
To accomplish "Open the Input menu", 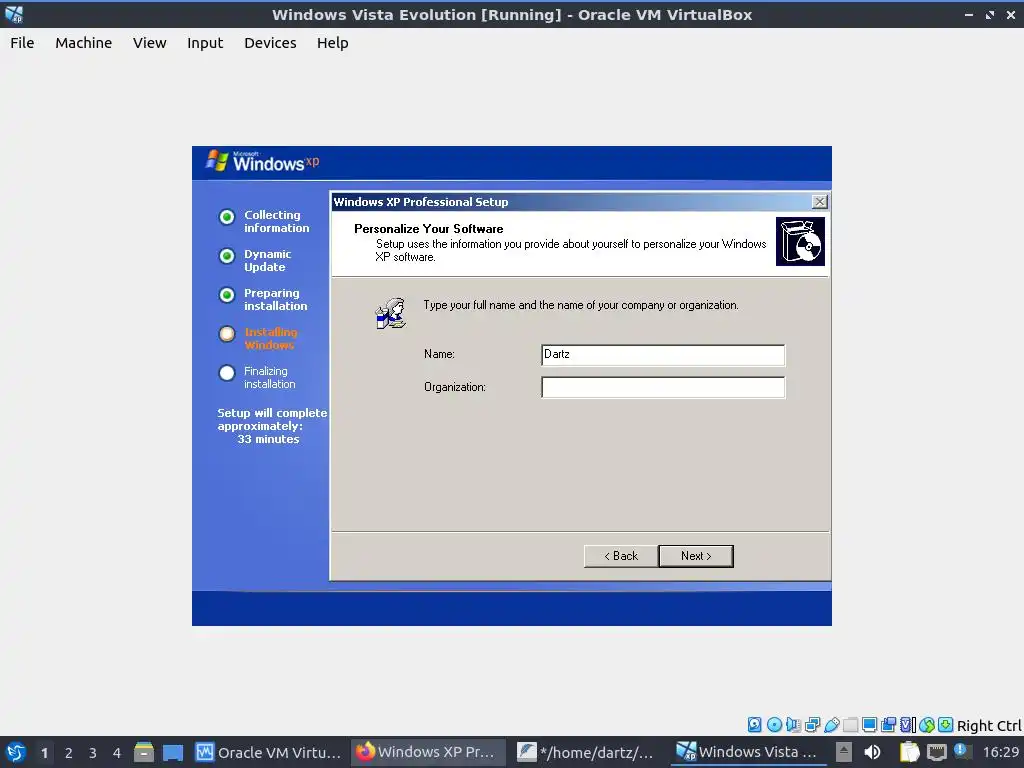I will point(205,43).
